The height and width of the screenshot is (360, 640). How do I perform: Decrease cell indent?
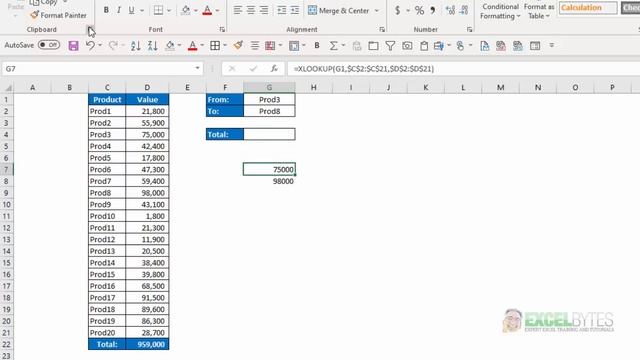click(x=281, y=10)
